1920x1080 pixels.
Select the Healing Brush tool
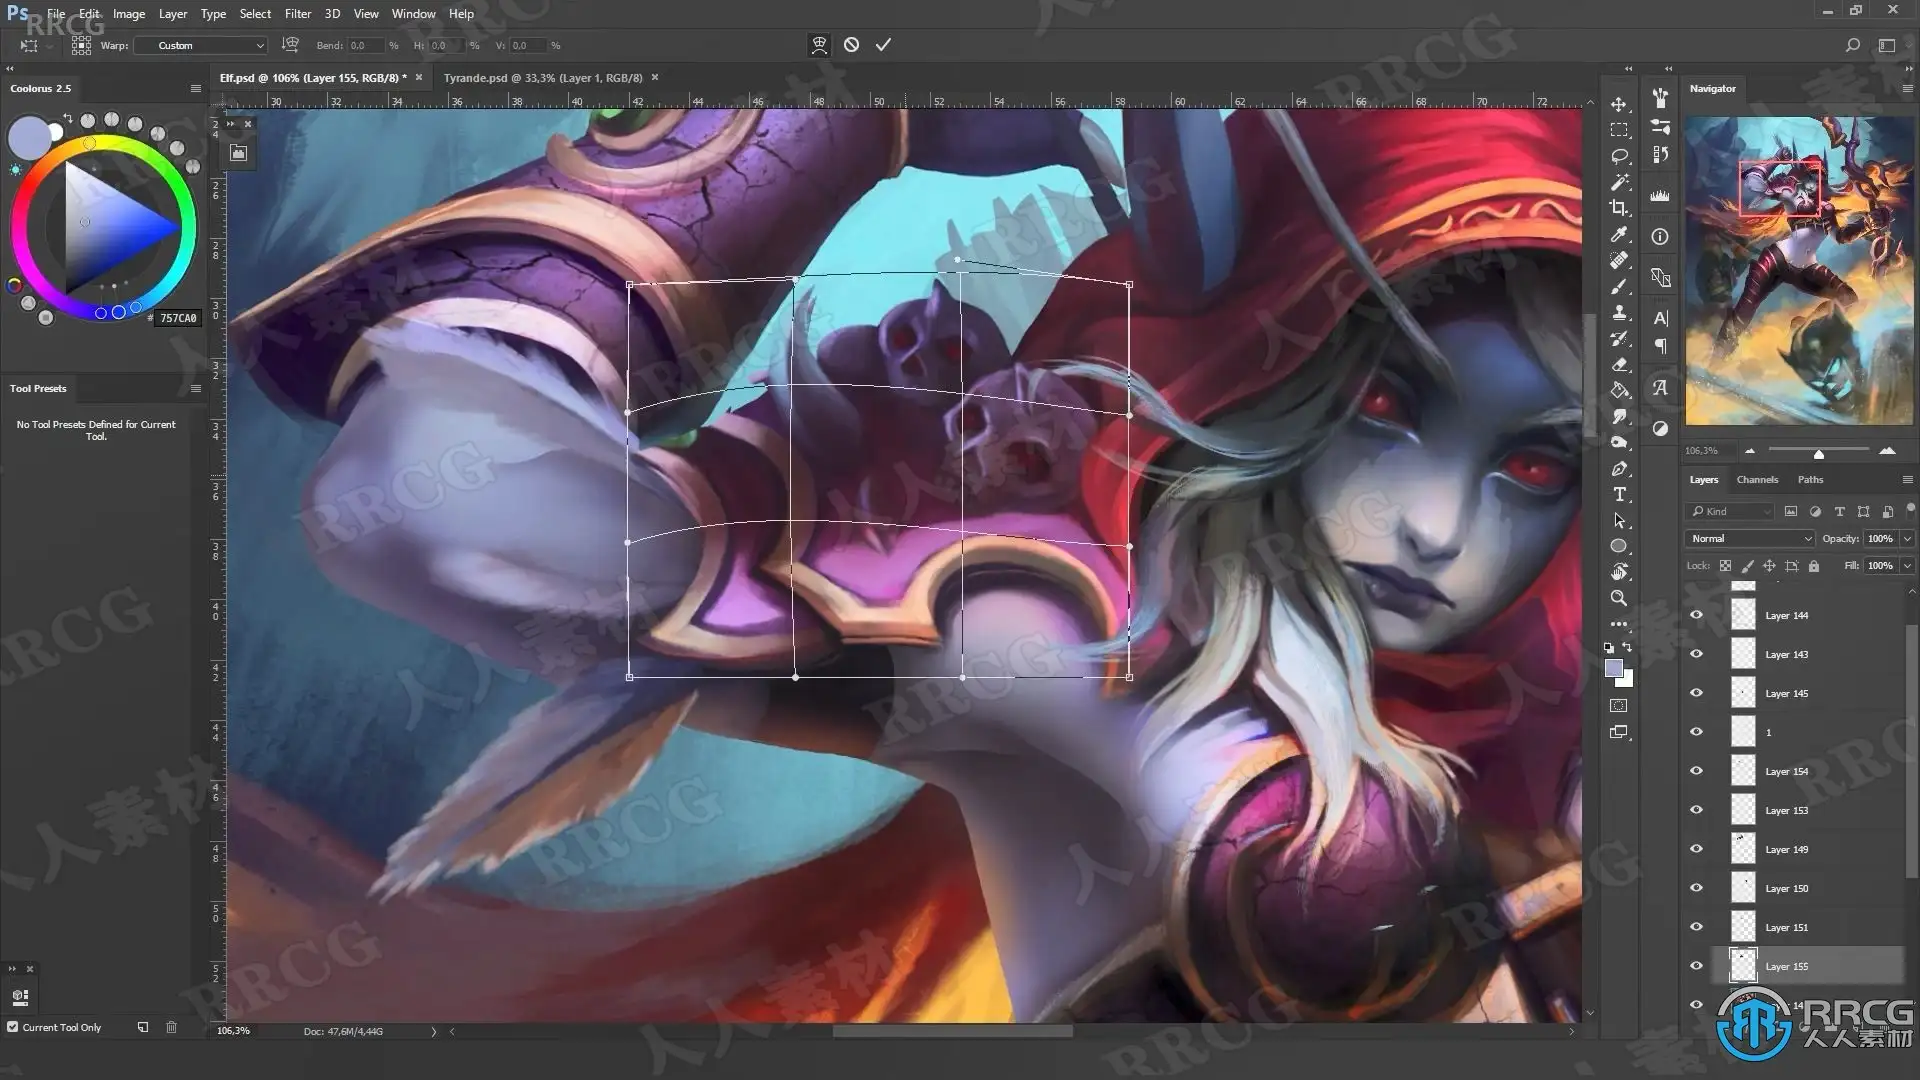[x=1619, y=260]
